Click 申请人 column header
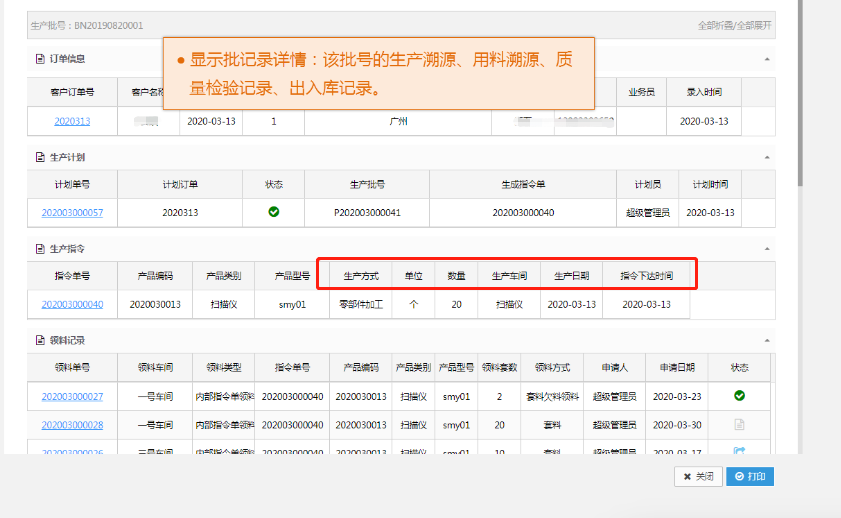This screenshot has height=518, width=841. (x=614, y=368)
